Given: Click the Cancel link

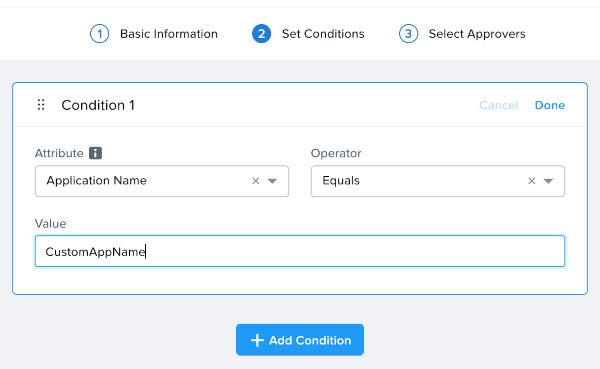Looking at the screenshot, I should click(499, 105).
